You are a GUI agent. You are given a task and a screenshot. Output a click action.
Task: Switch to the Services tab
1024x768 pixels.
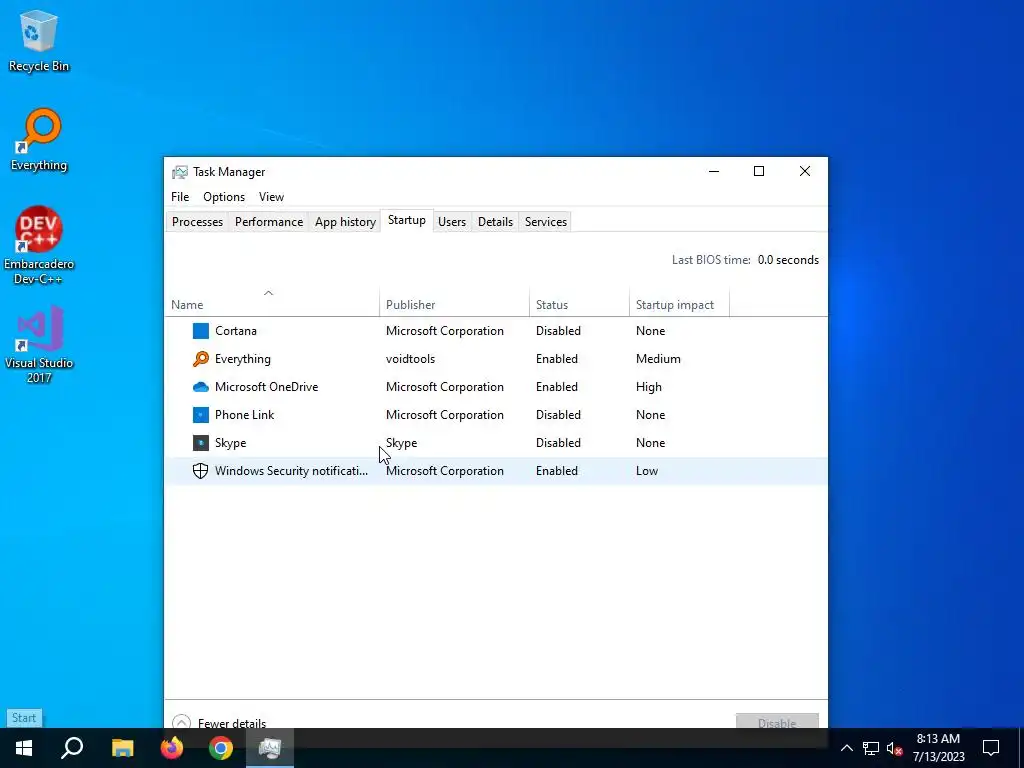pyautogui.click(x=546, y=222)
